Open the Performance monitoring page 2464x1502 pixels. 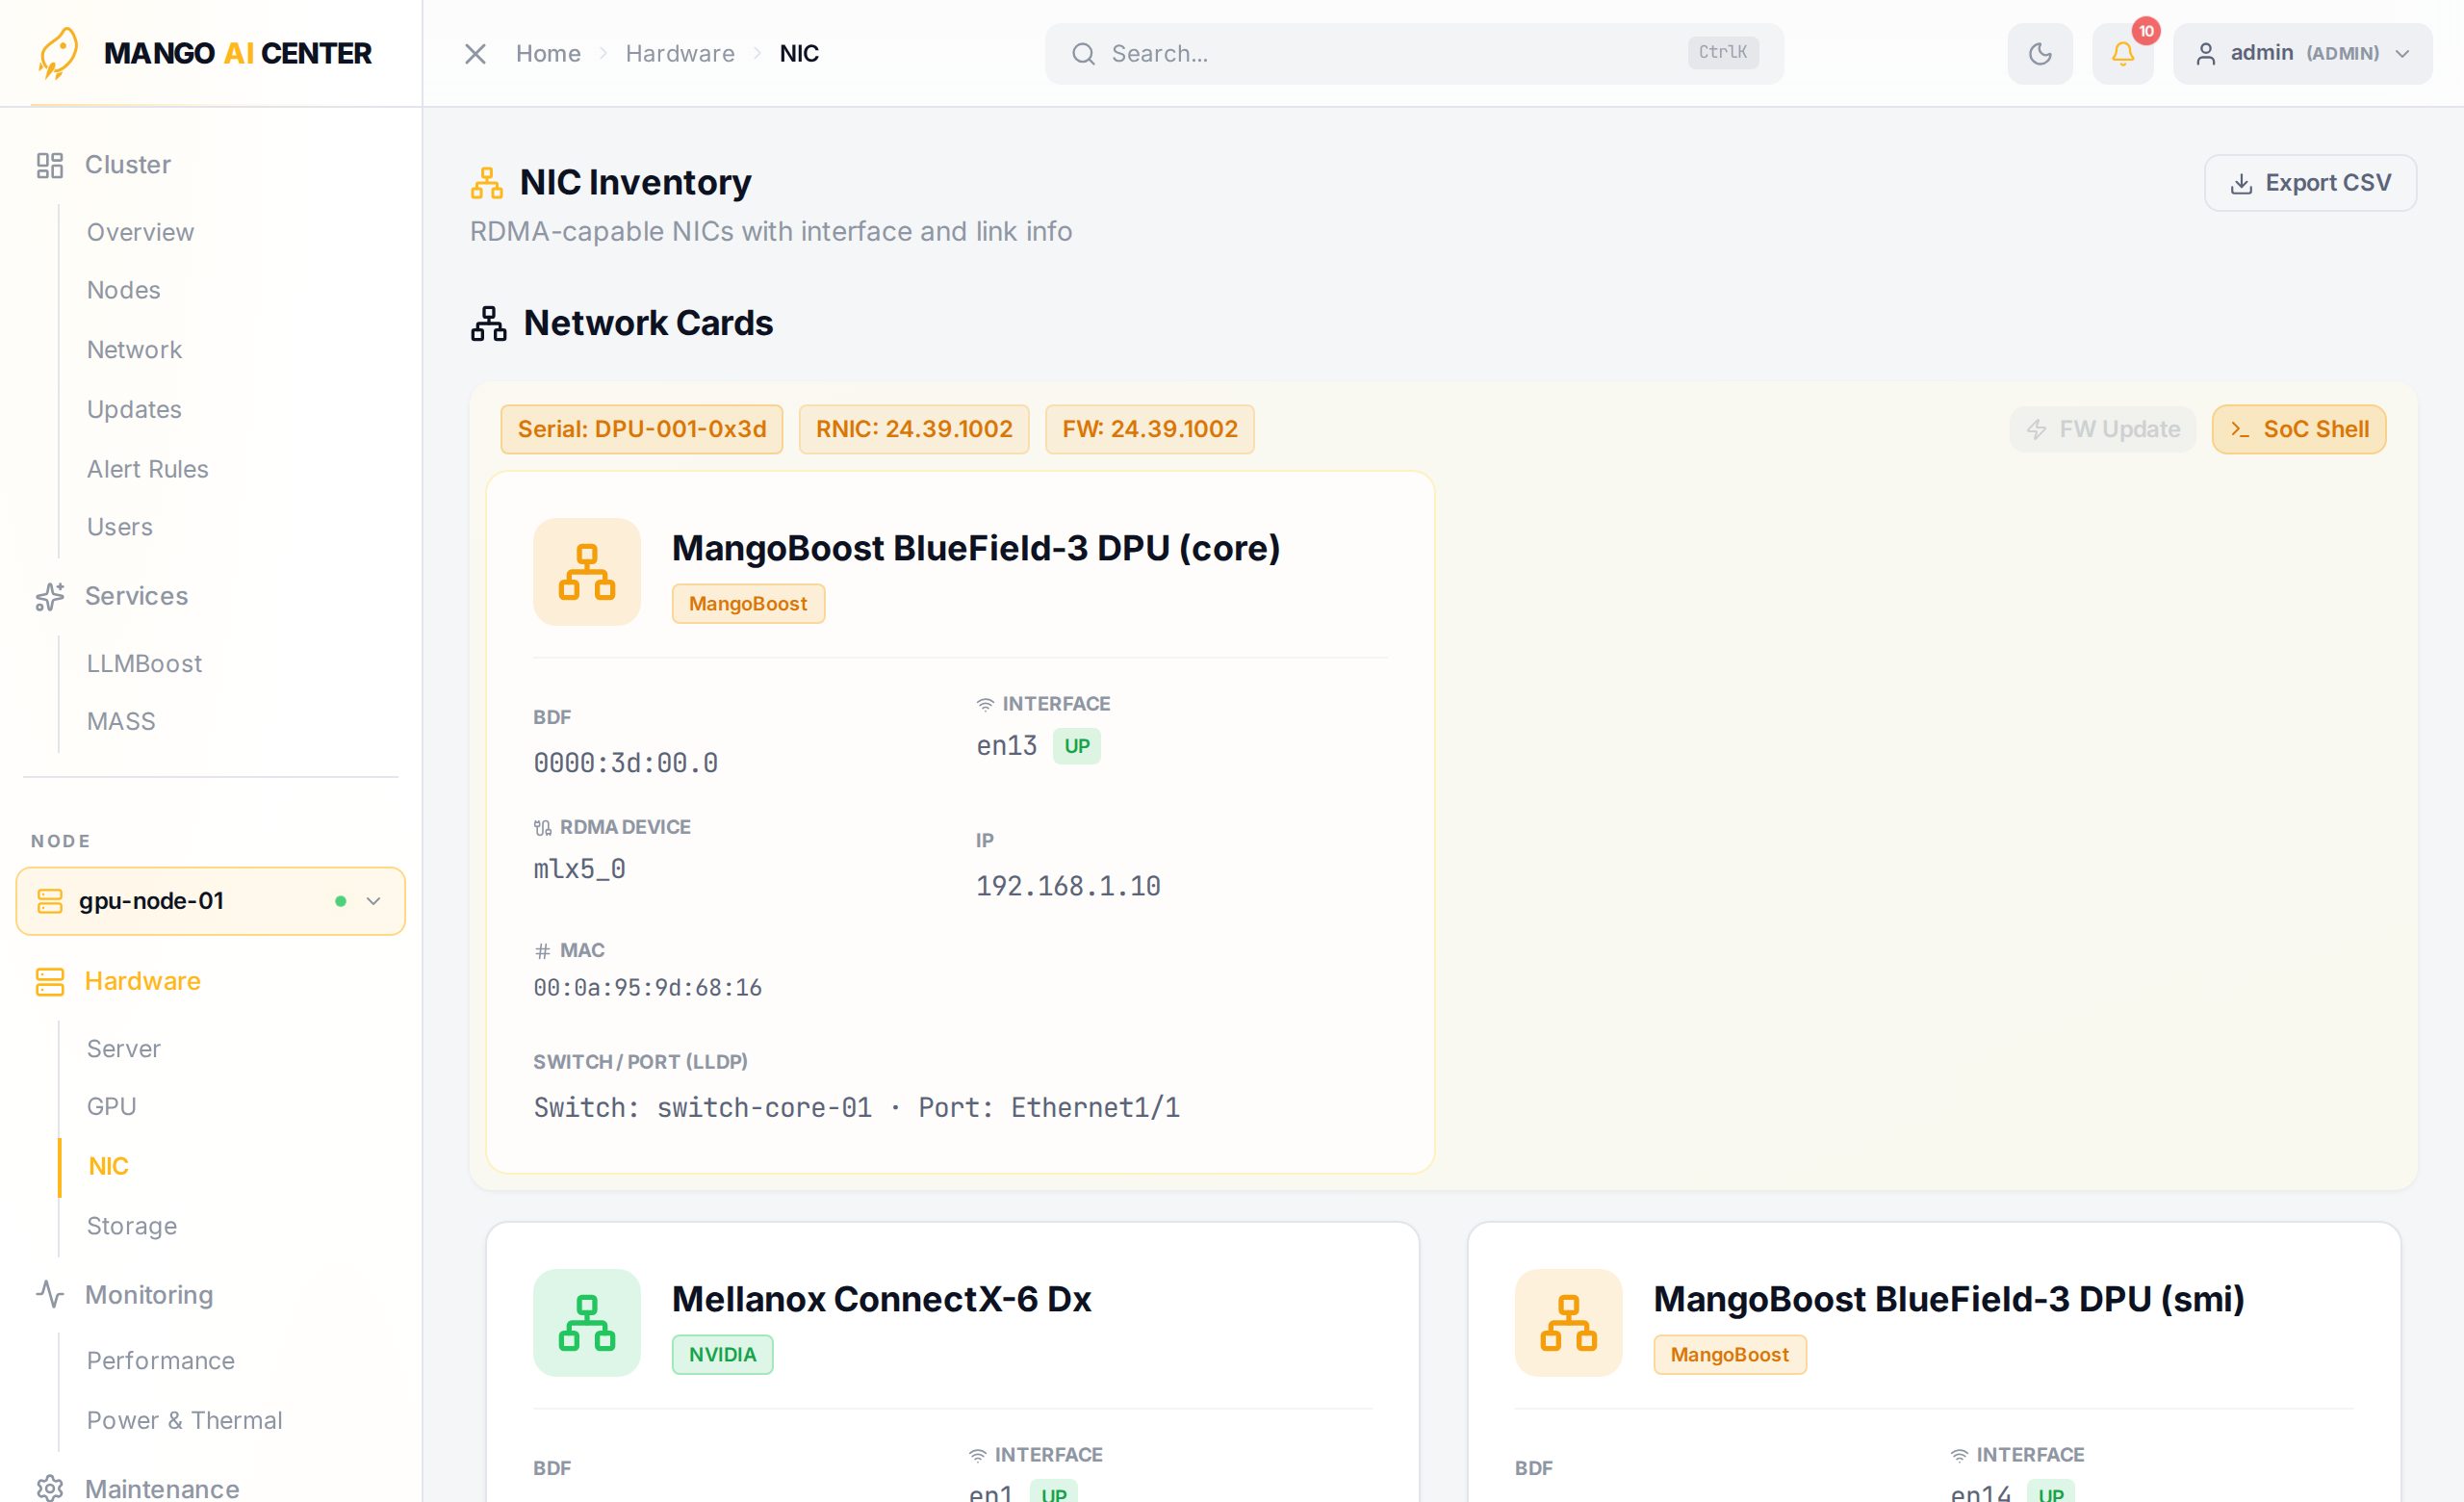tap(160, 1361)
